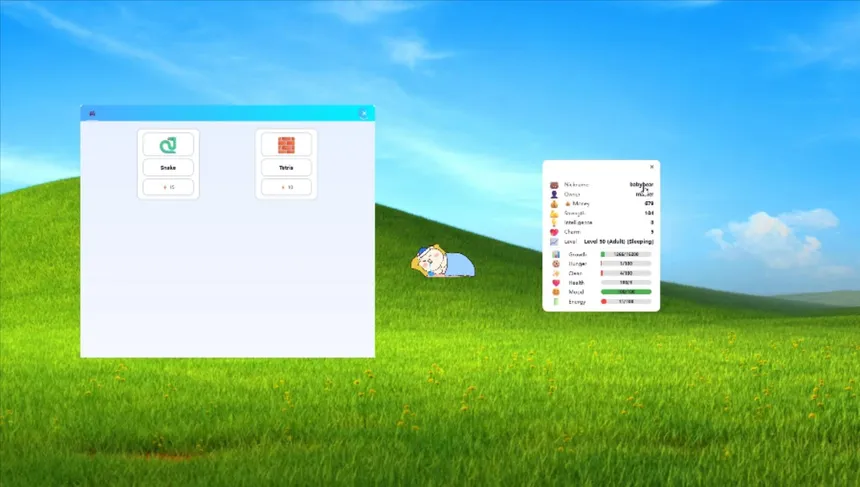Click the Hunger progress bar
The width and height of the screenshot is (860, 487).
pos(626,264)
